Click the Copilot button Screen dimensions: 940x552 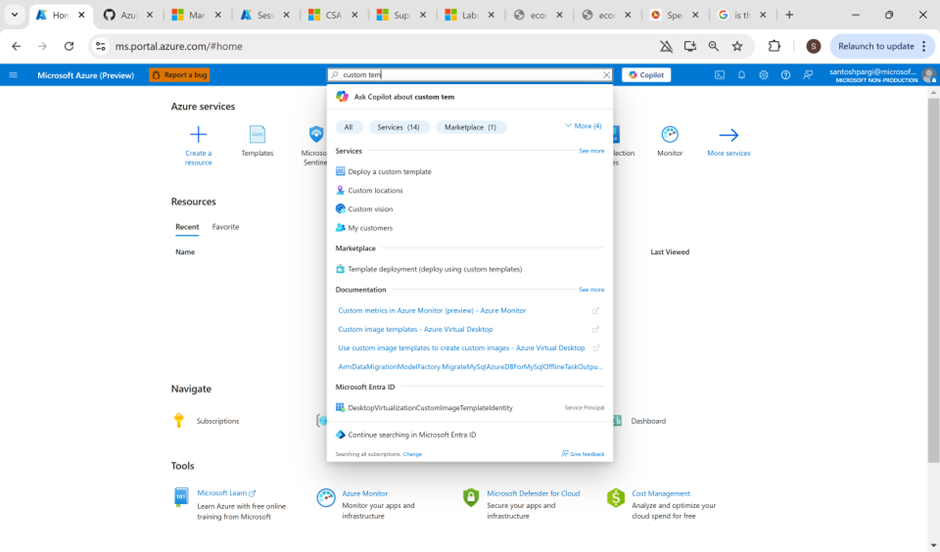coord(646,75)
